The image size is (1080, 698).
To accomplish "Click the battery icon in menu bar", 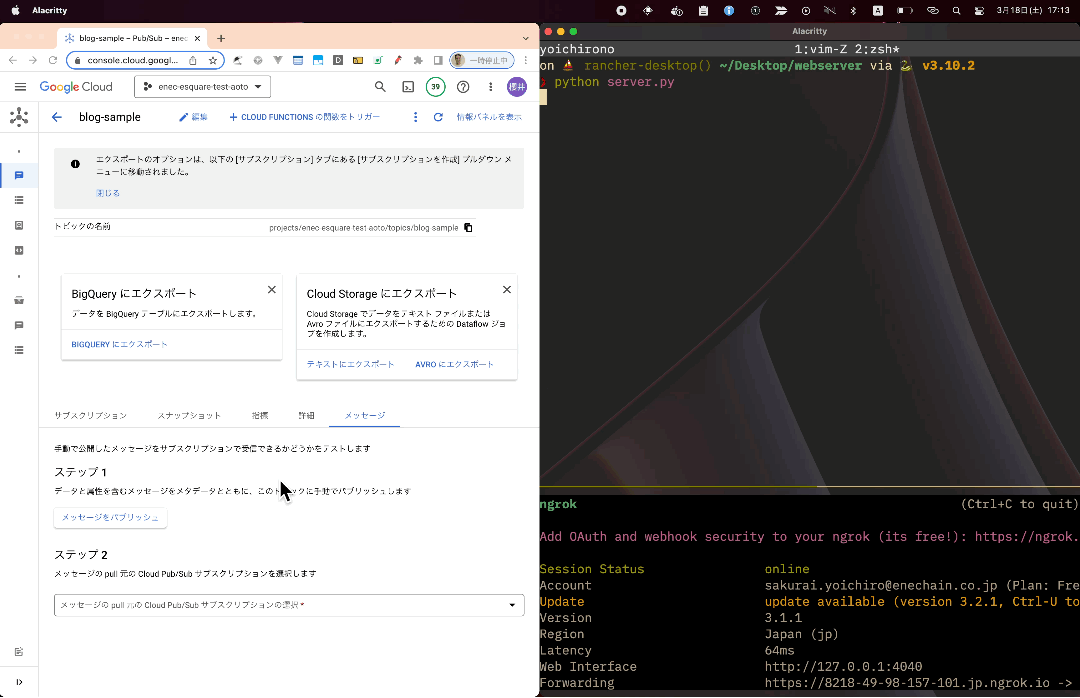I will 904,10.
